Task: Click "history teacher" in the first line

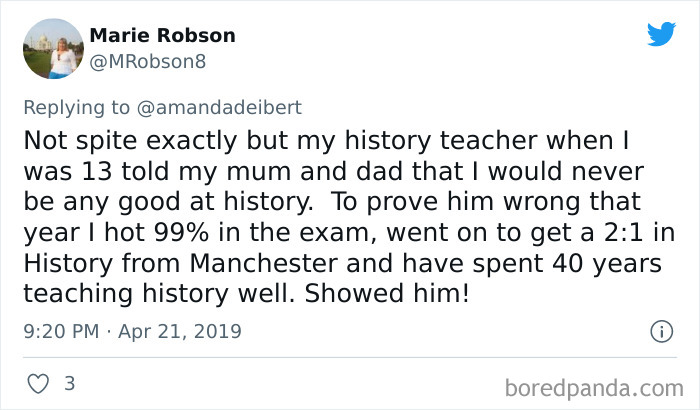Action: [441, 141]
